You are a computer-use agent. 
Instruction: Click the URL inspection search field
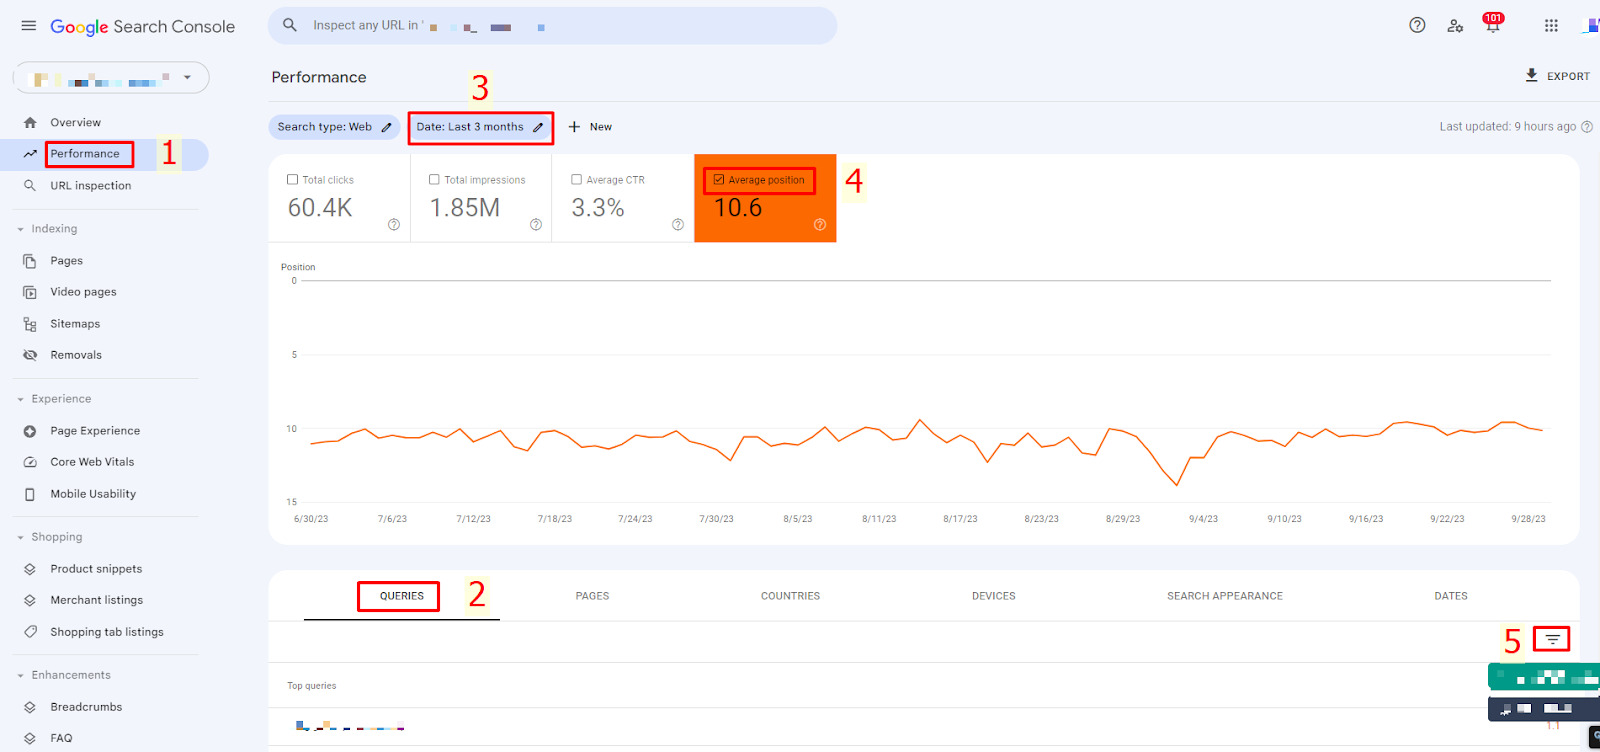click(x=552, y=26)
